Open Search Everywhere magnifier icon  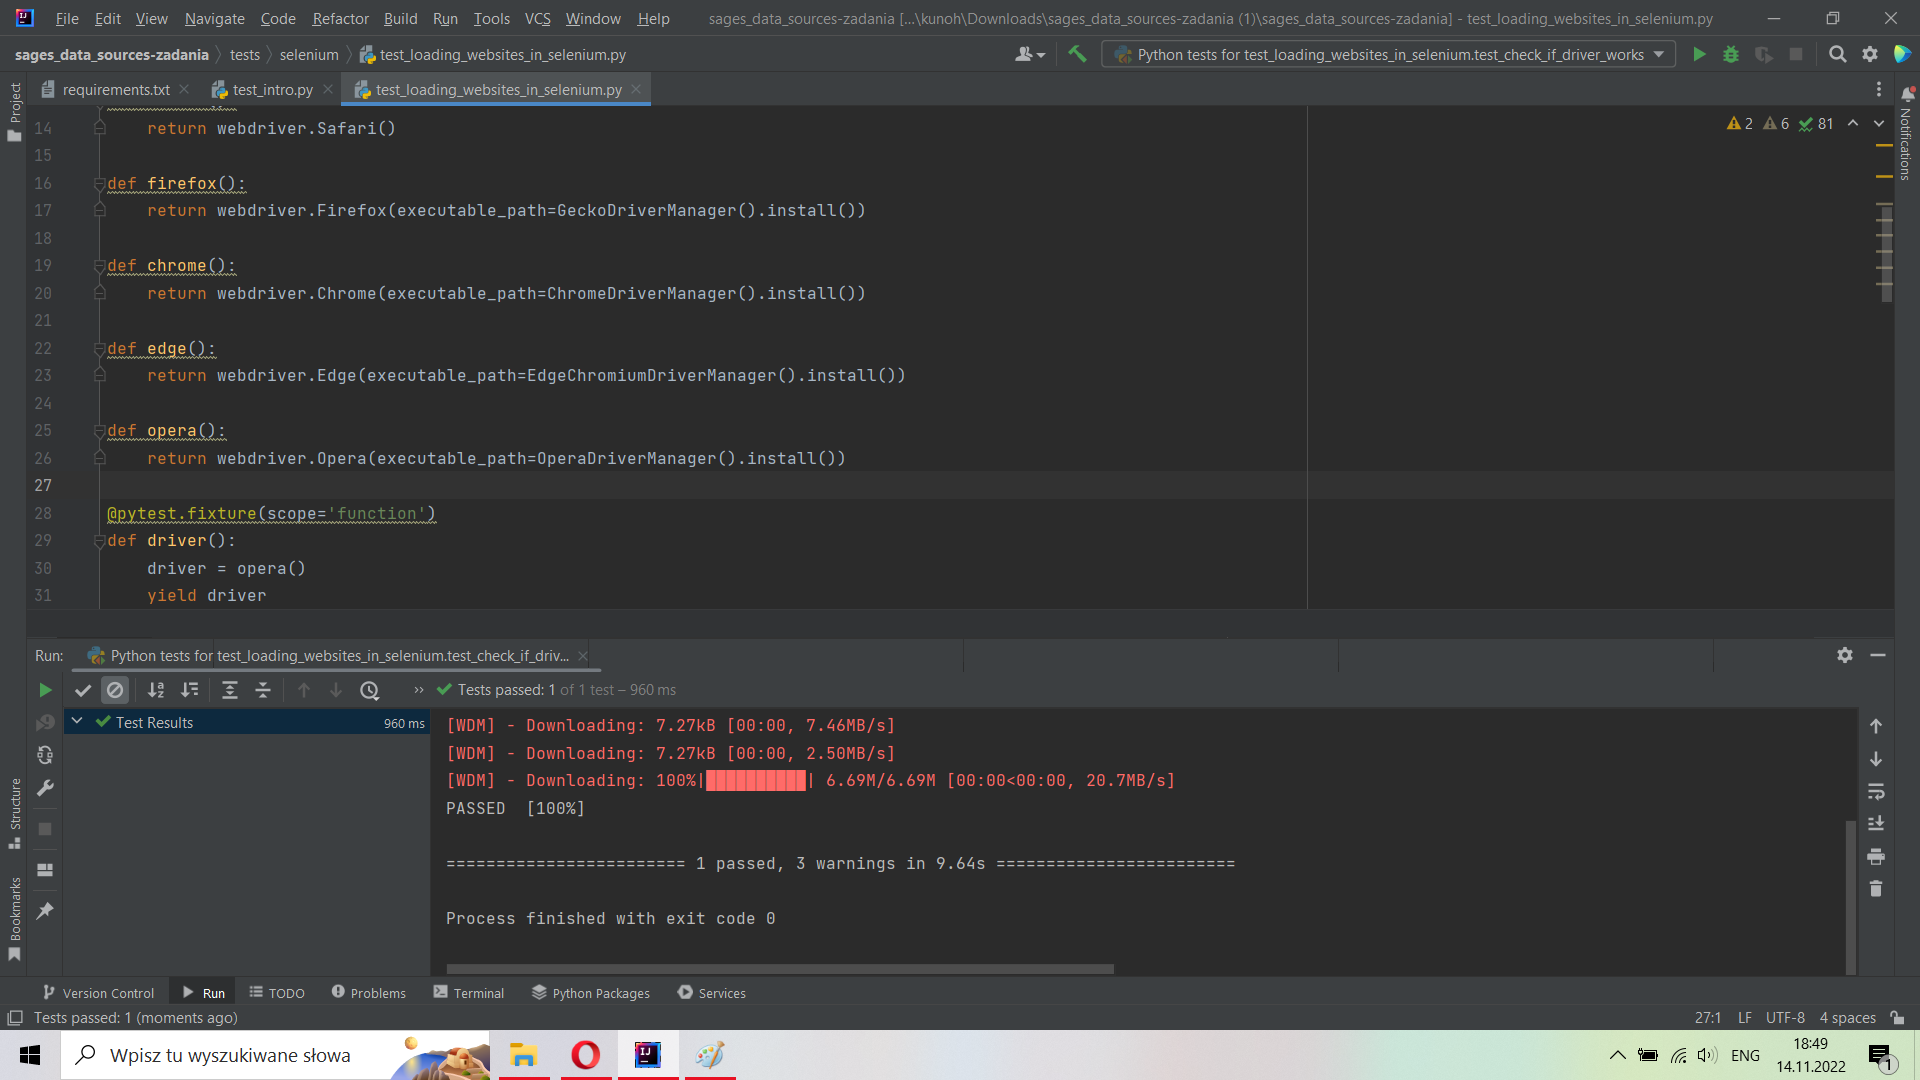[1837, 55]
